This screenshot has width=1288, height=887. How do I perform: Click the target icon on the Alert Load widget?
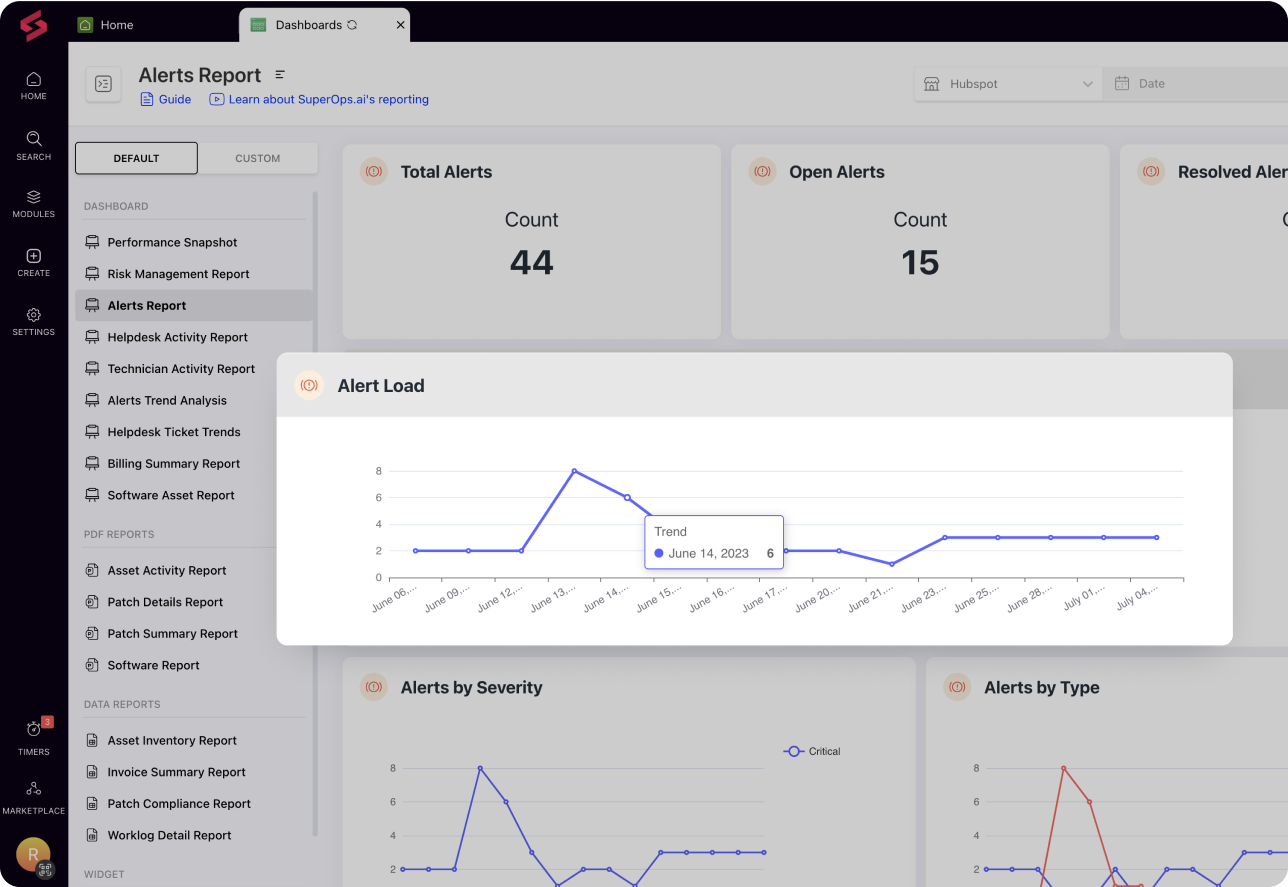310,385
